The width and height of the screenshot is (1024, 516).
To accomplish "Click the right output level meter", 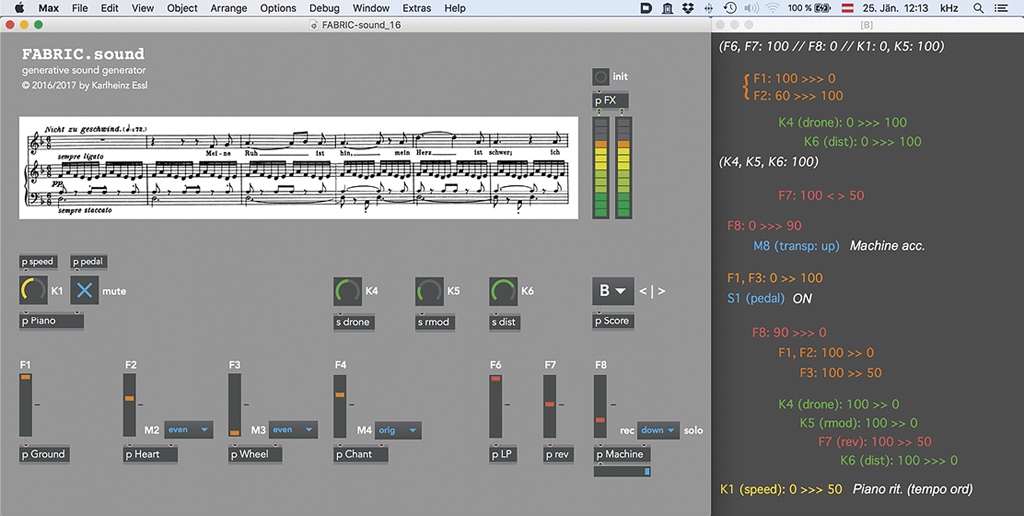I will (x=624, y=168).
